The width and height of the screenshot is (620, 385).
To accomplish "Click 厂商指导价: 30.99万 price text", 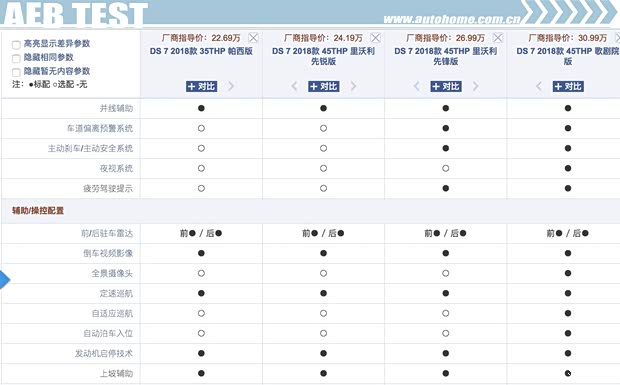I will click(x=567, y=38).
